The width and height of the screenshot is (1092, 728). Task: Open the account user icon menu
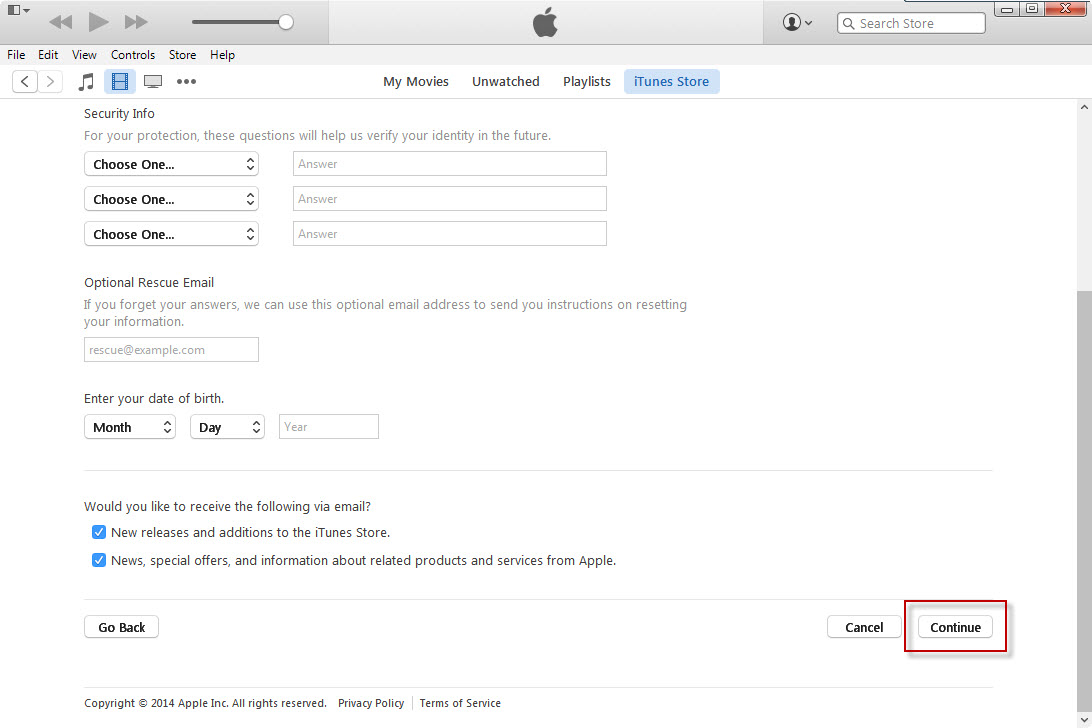[797, 22]
